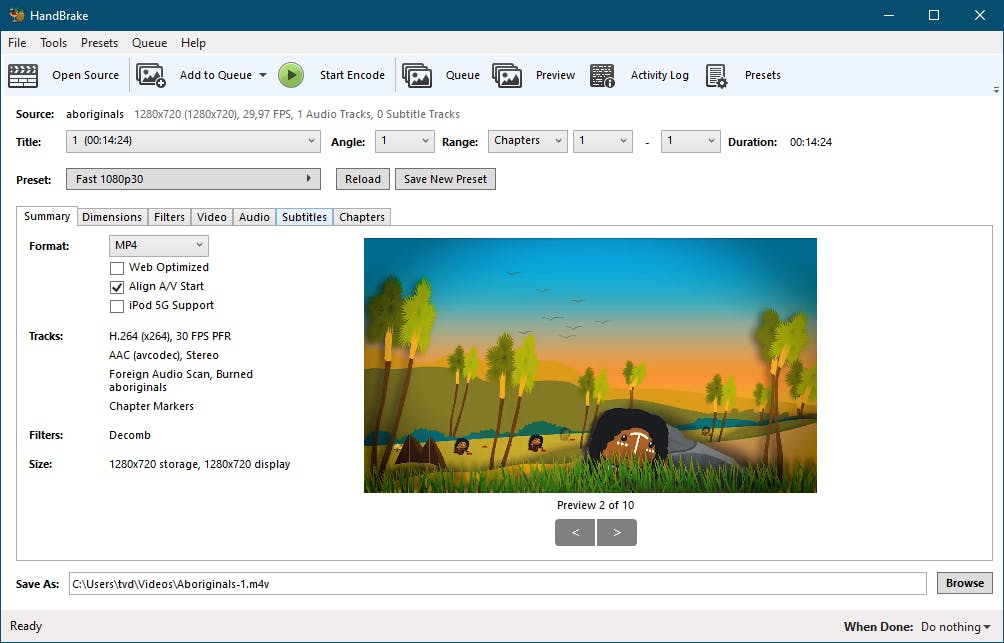Open the end chapter dropdown

(x=690, y=141)
